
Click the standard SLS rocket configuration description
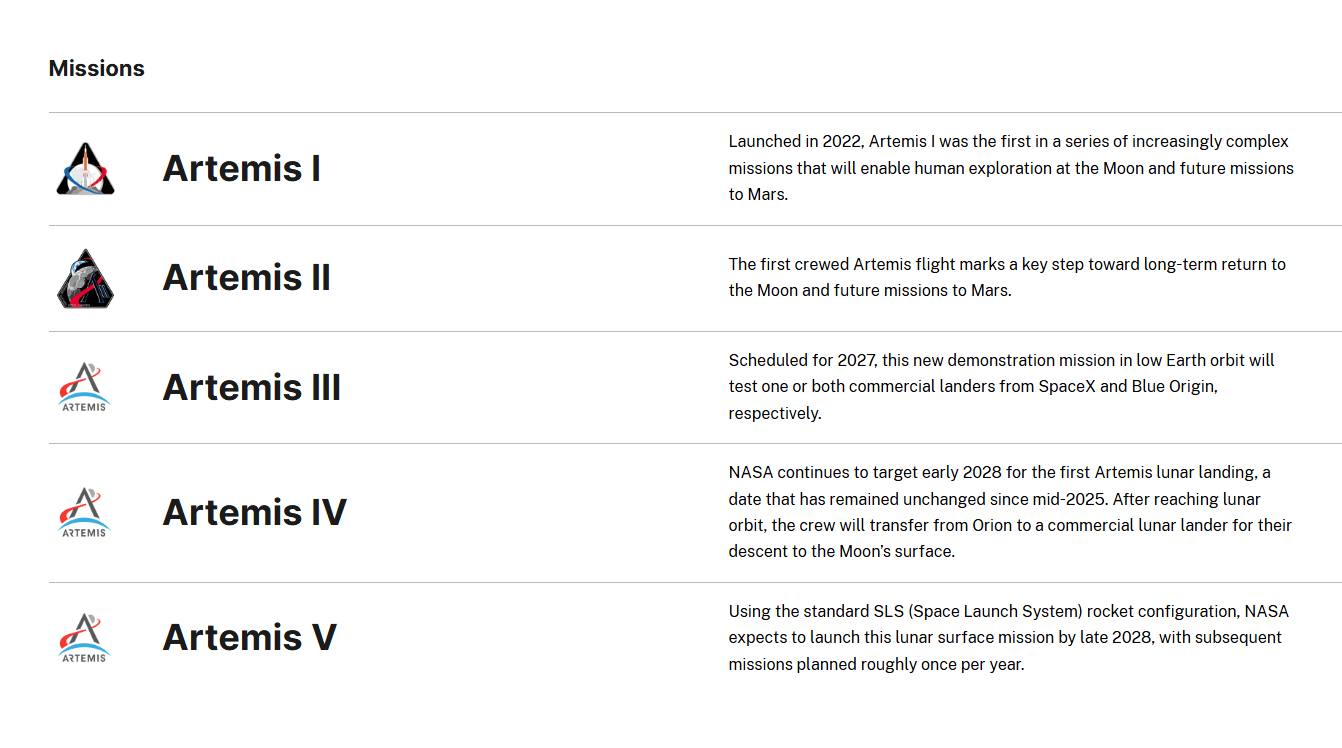pyautogui.click(x=1006, y=637)
